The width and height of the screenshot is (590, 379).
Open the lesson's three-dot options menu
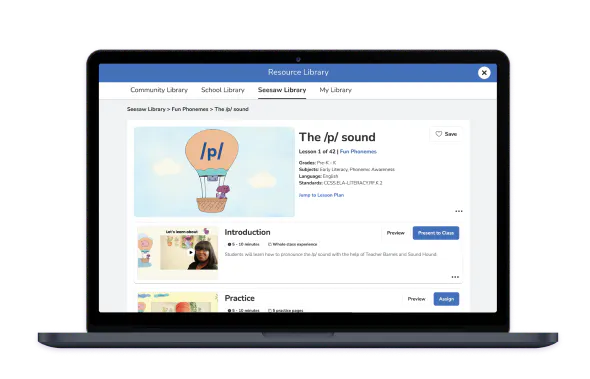[459, 211]
